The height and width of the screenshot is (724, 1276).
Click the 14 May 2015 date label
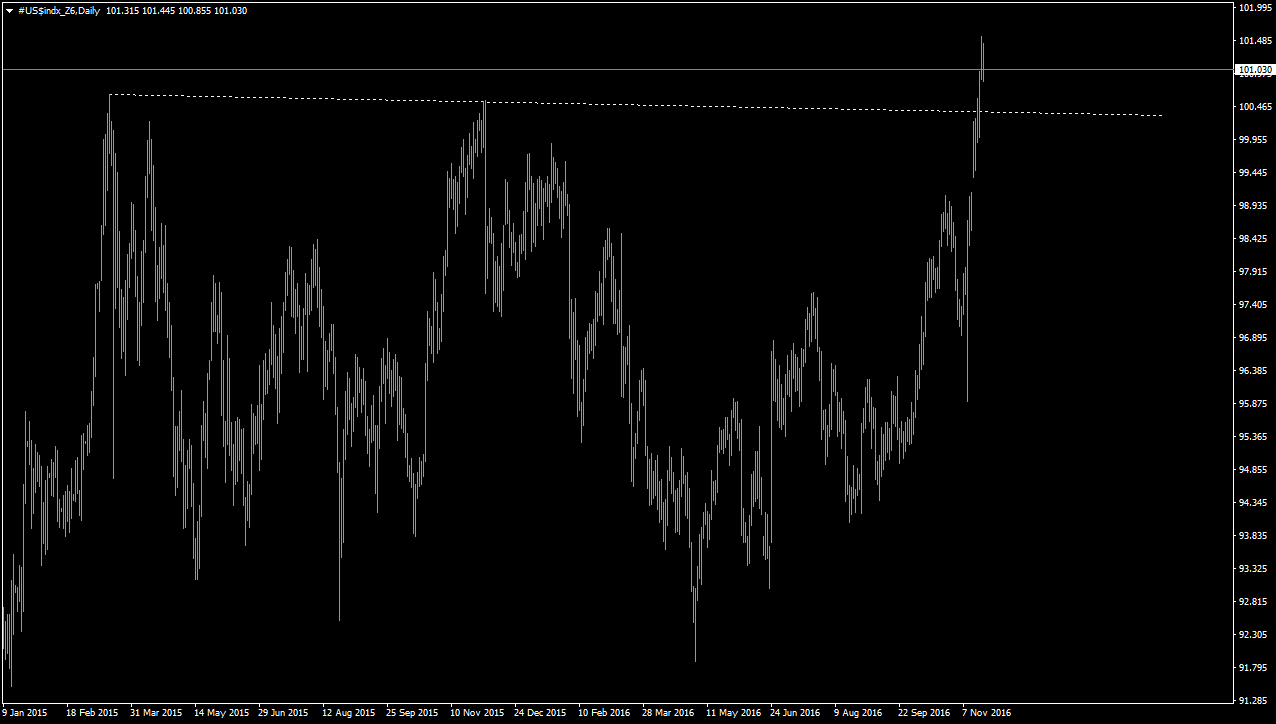point(221,713)
